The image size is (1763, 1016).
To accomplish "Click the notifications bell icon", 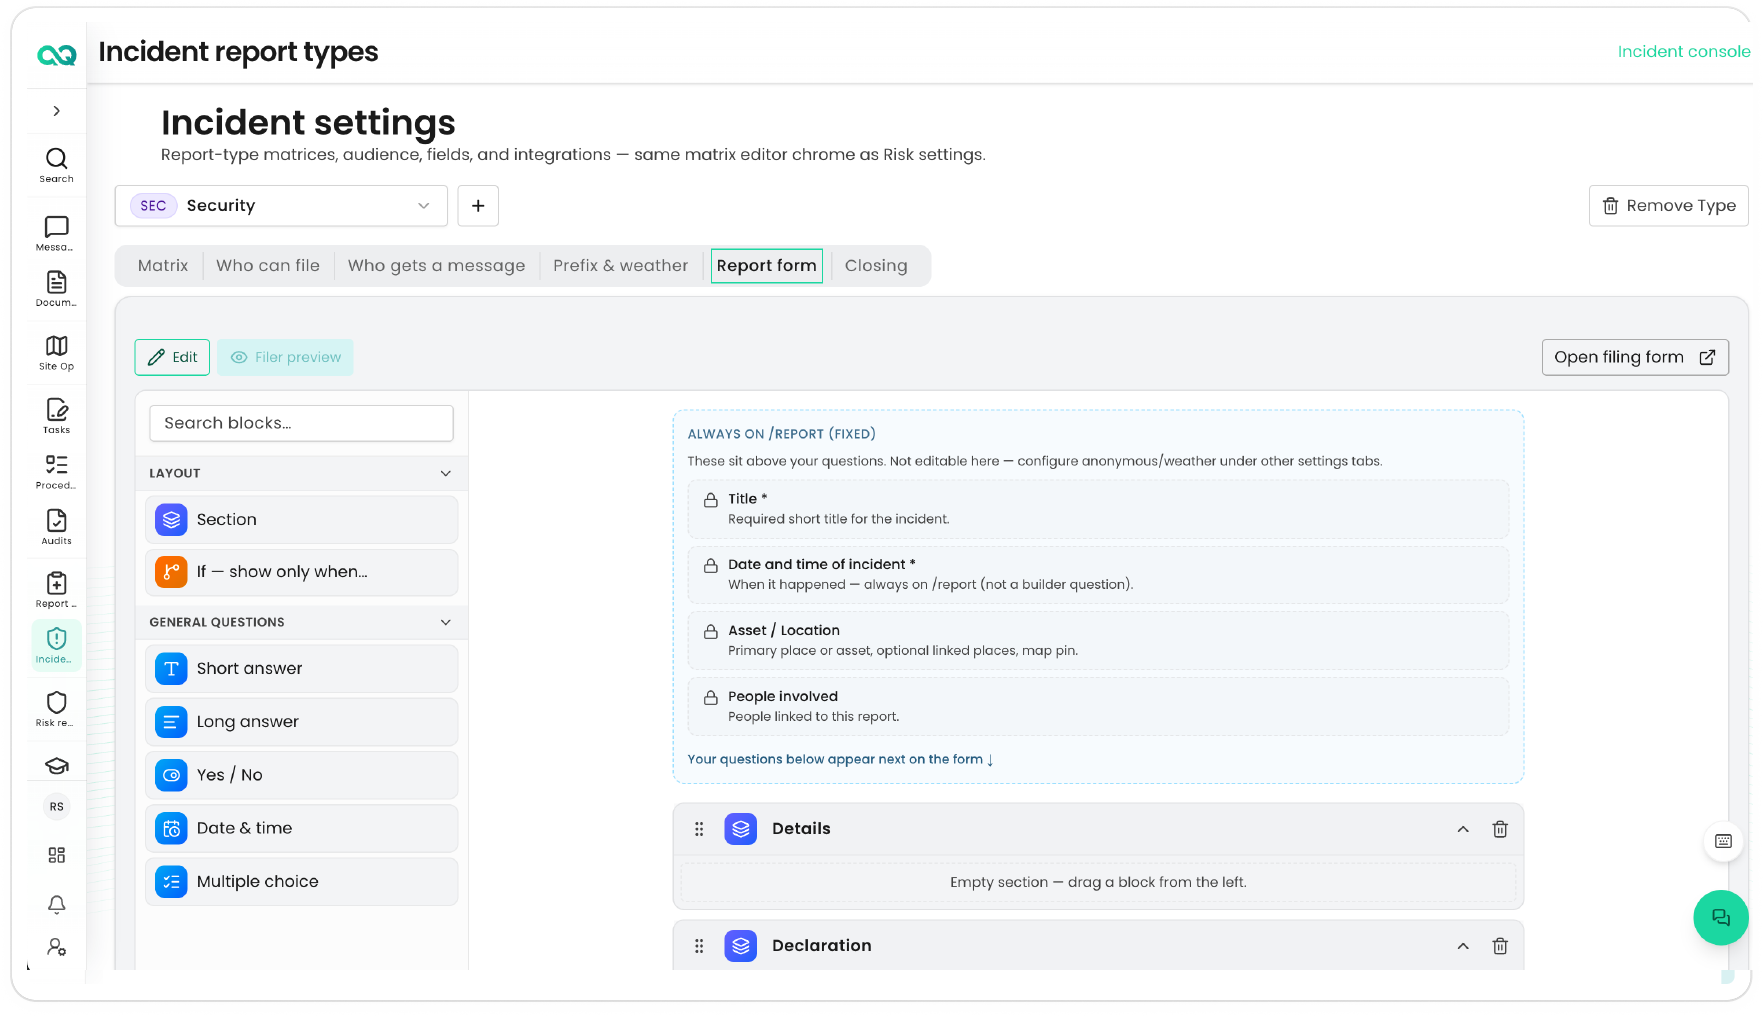I will 57,905.
